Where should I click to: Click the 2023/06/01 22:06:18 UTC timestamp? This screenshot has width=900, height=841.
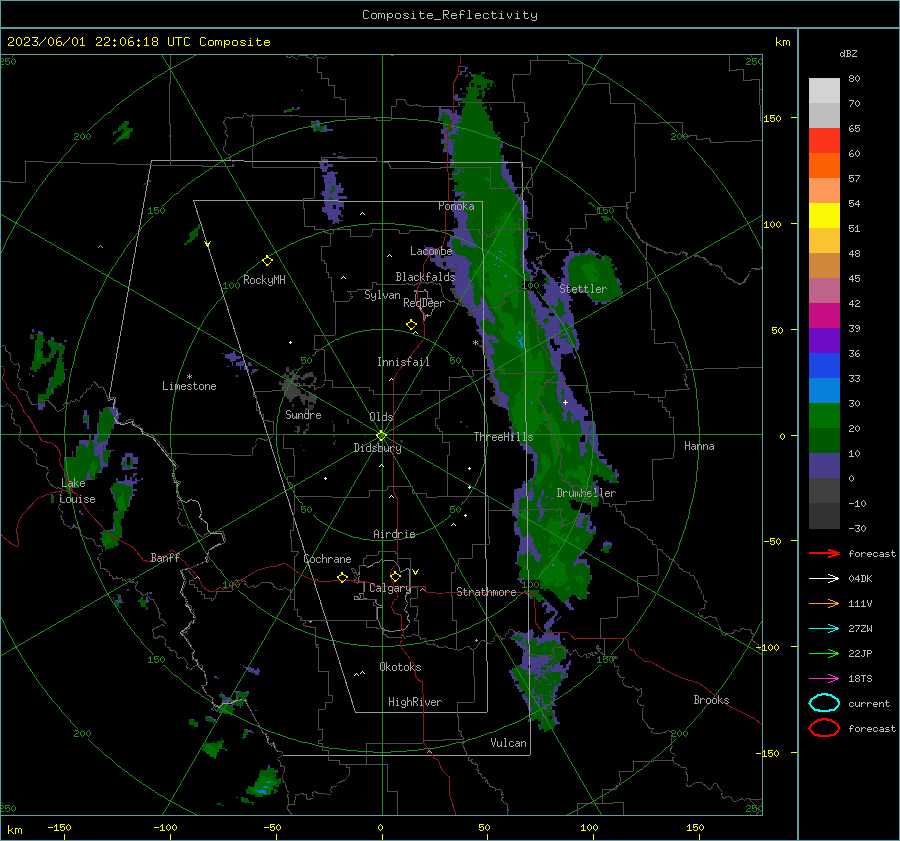coord(138,42)
